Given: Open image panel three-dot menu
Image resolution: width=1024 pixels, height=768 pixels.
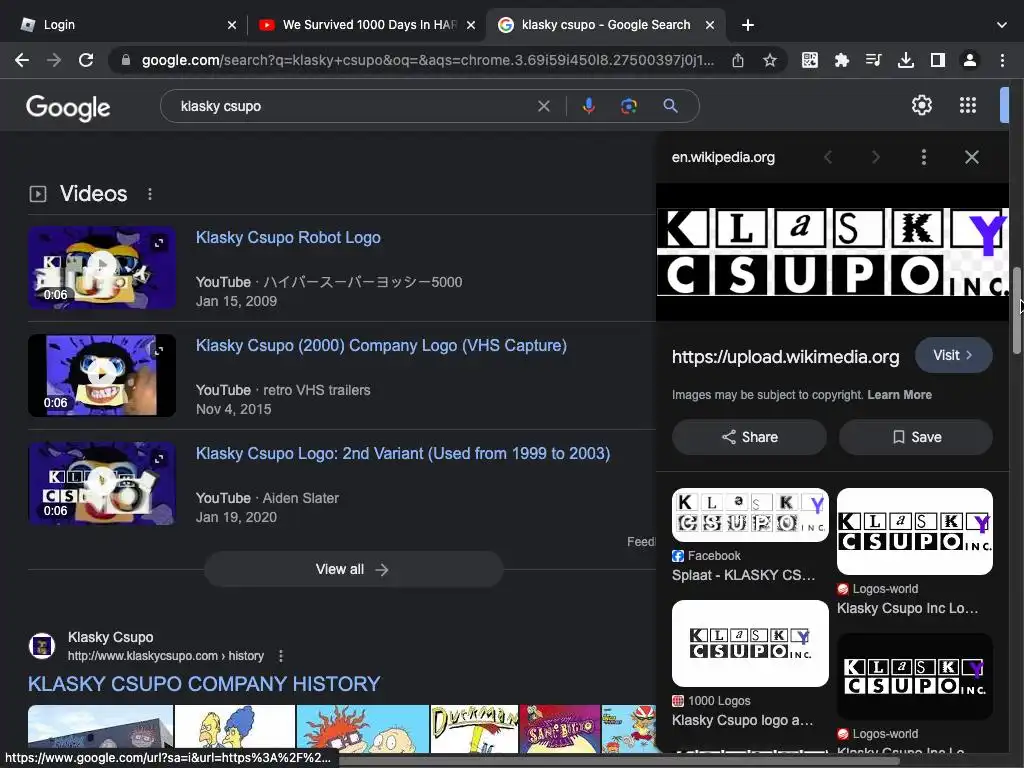Looking at the screenshot, I should coord(923,157).
